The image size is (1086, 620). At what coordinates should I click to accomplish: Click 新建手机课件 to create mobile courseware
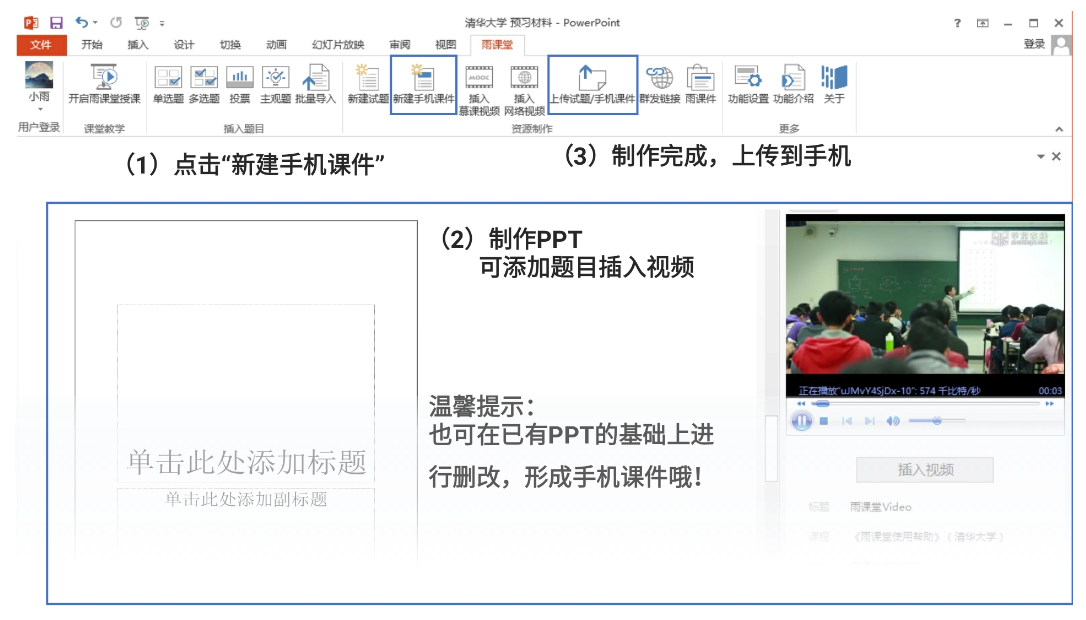click(x=423, y=85)
